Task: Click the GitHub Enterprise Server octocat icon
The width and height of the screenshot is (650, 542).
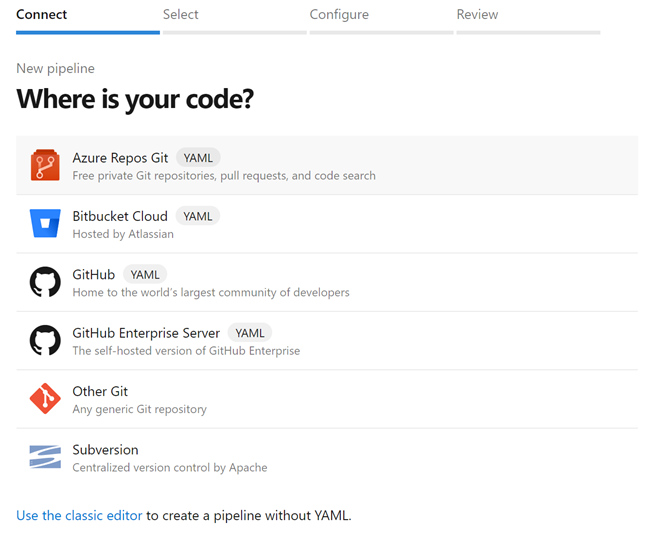Action: tap(45, 340)
